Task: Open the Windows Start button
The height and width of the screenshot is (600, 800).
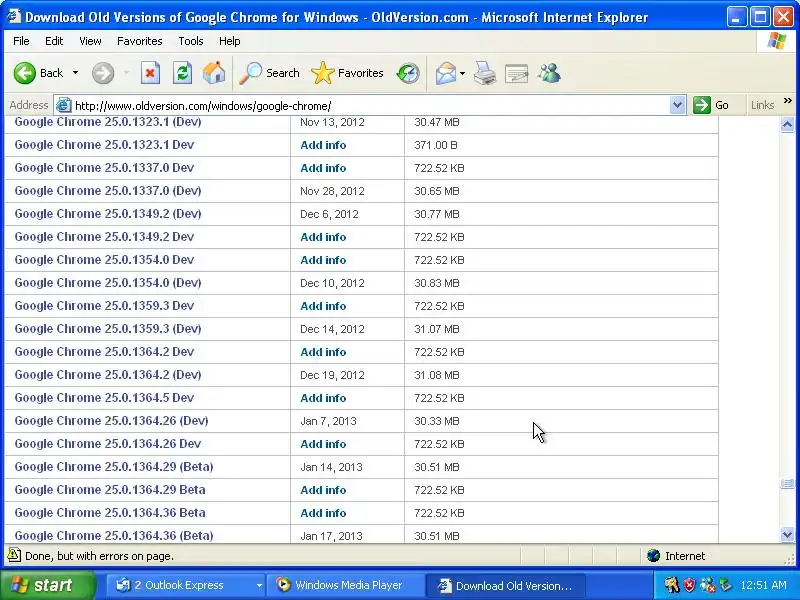Action: (48, 585)
